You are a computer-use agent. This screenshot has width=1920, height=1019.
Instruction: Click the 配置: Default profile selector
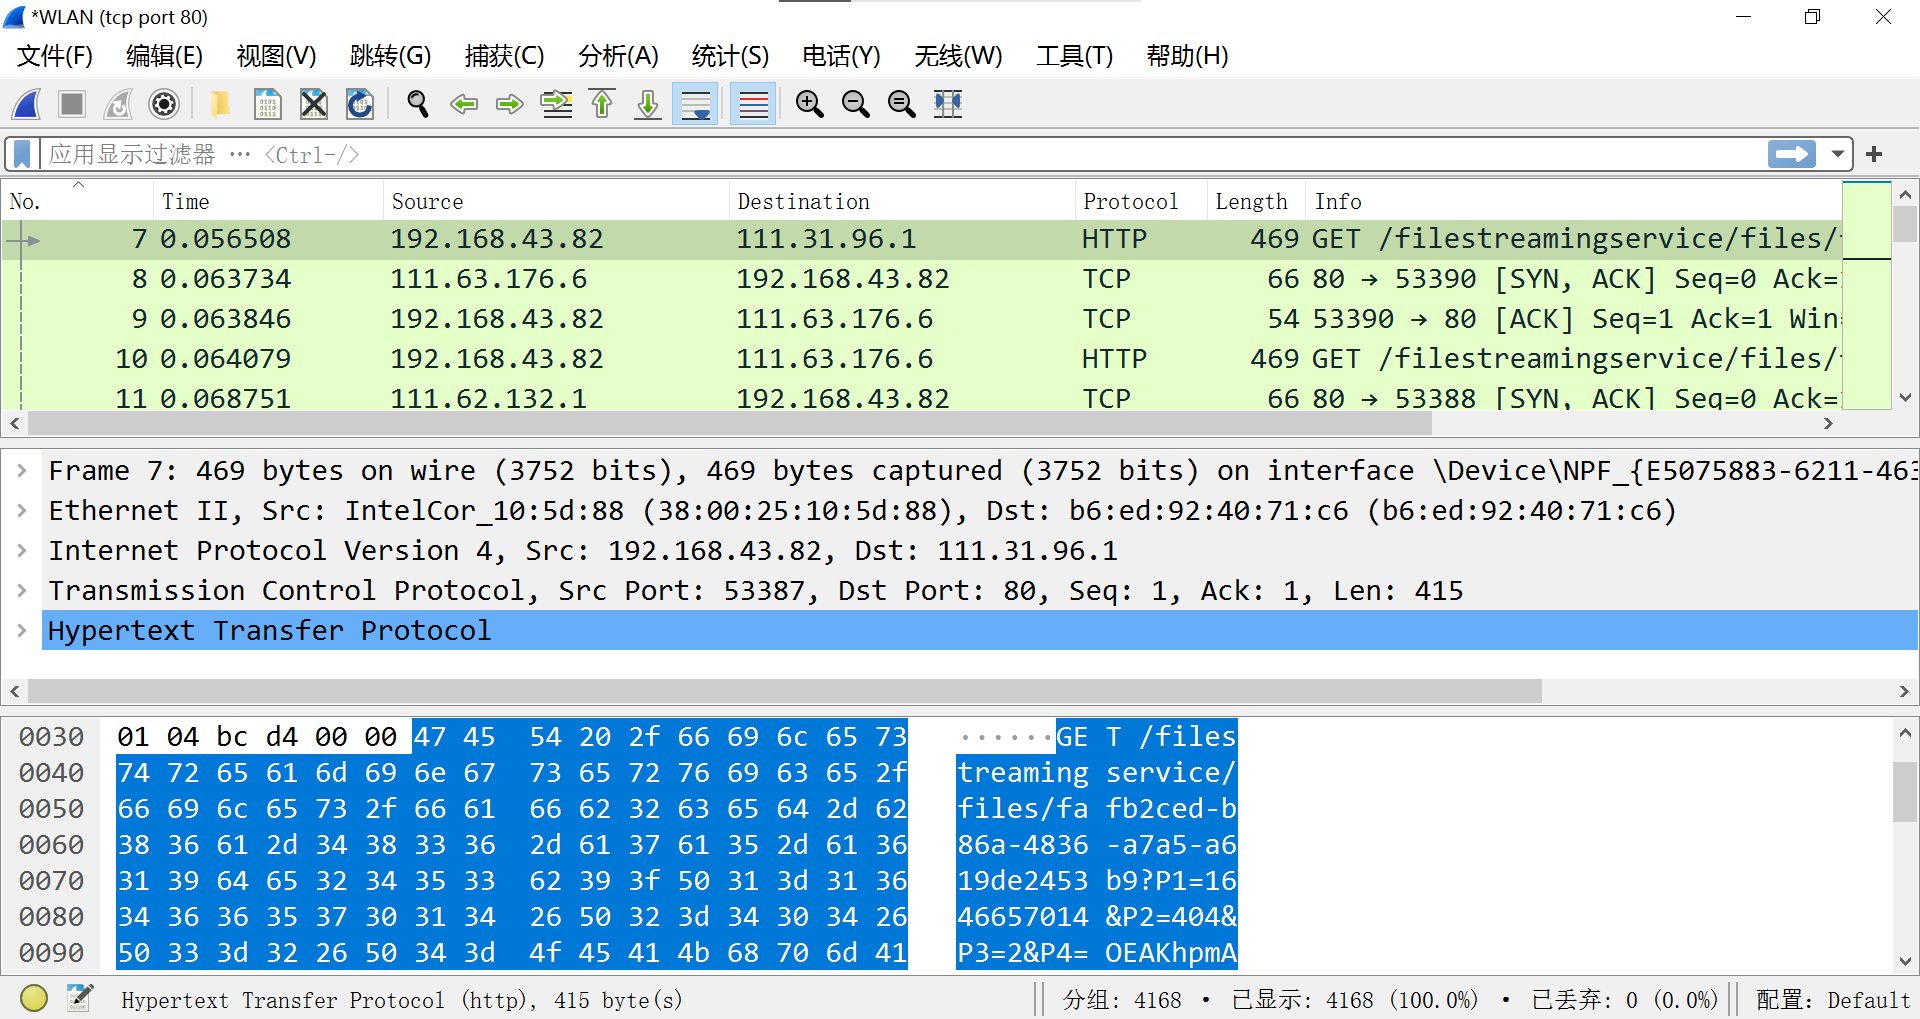tap(1832, 1000)
